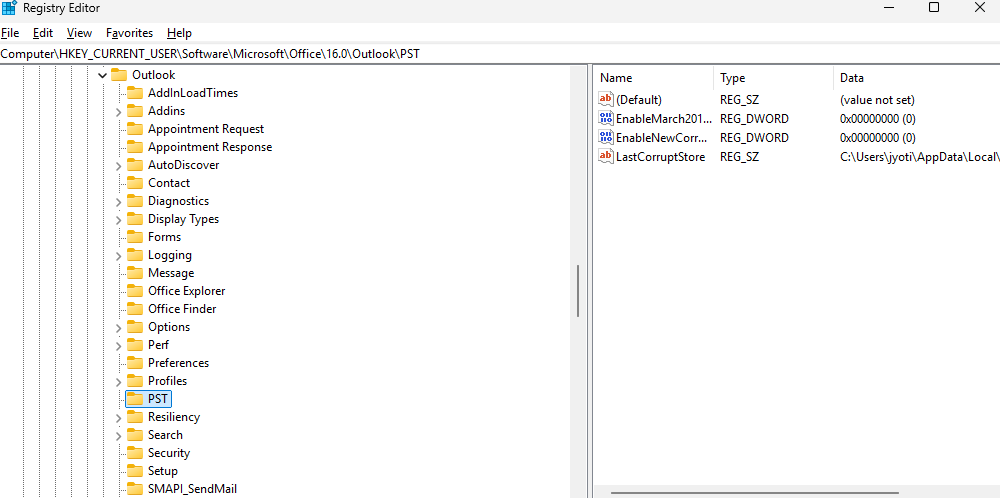Click the Contact folder icon
This screenshot has height=498, width=1000.
tap(135, 183)
